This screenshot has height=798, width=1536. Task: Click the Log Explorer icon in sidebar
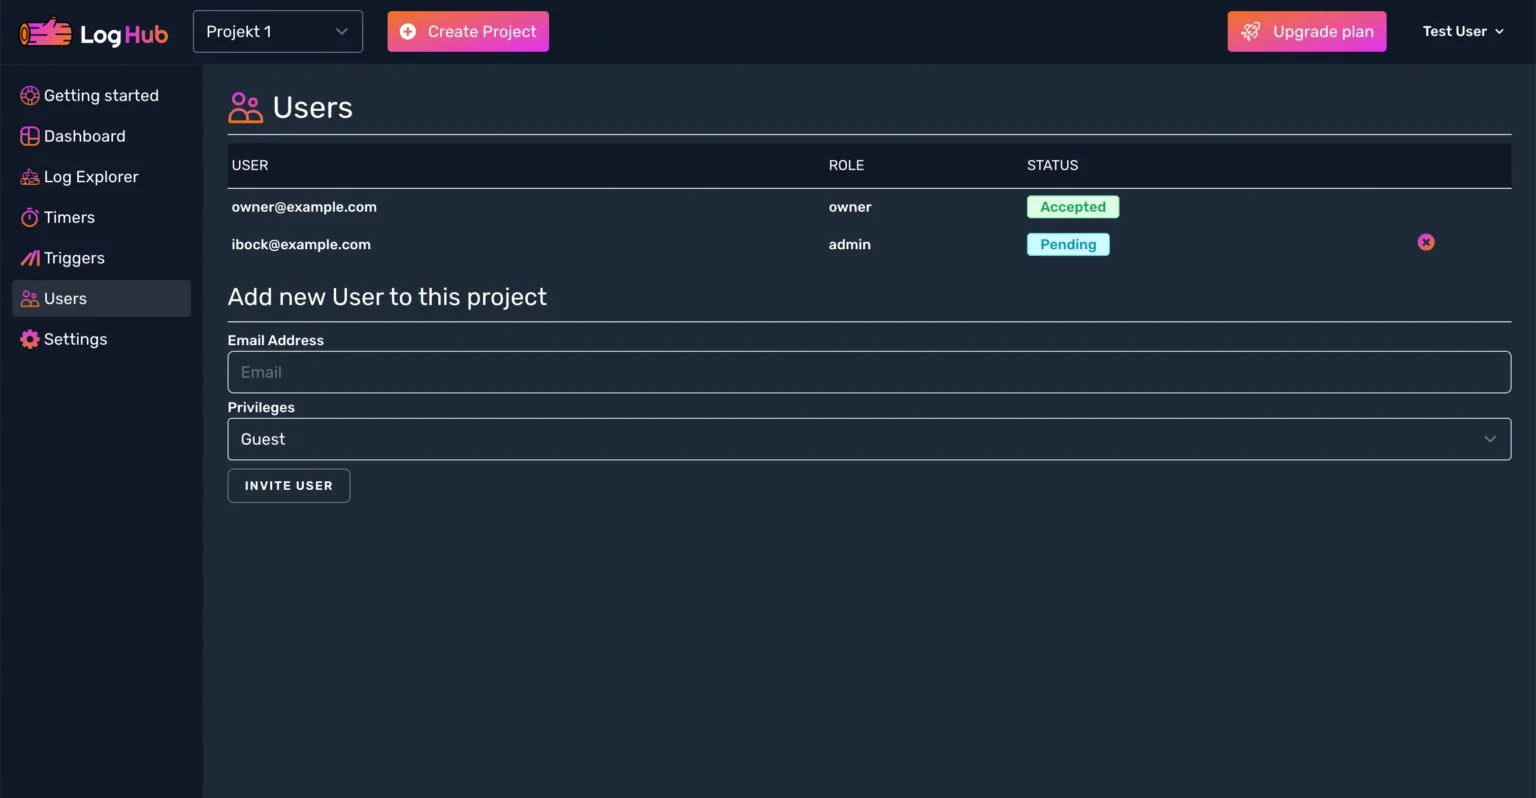(x=30, y=177)
